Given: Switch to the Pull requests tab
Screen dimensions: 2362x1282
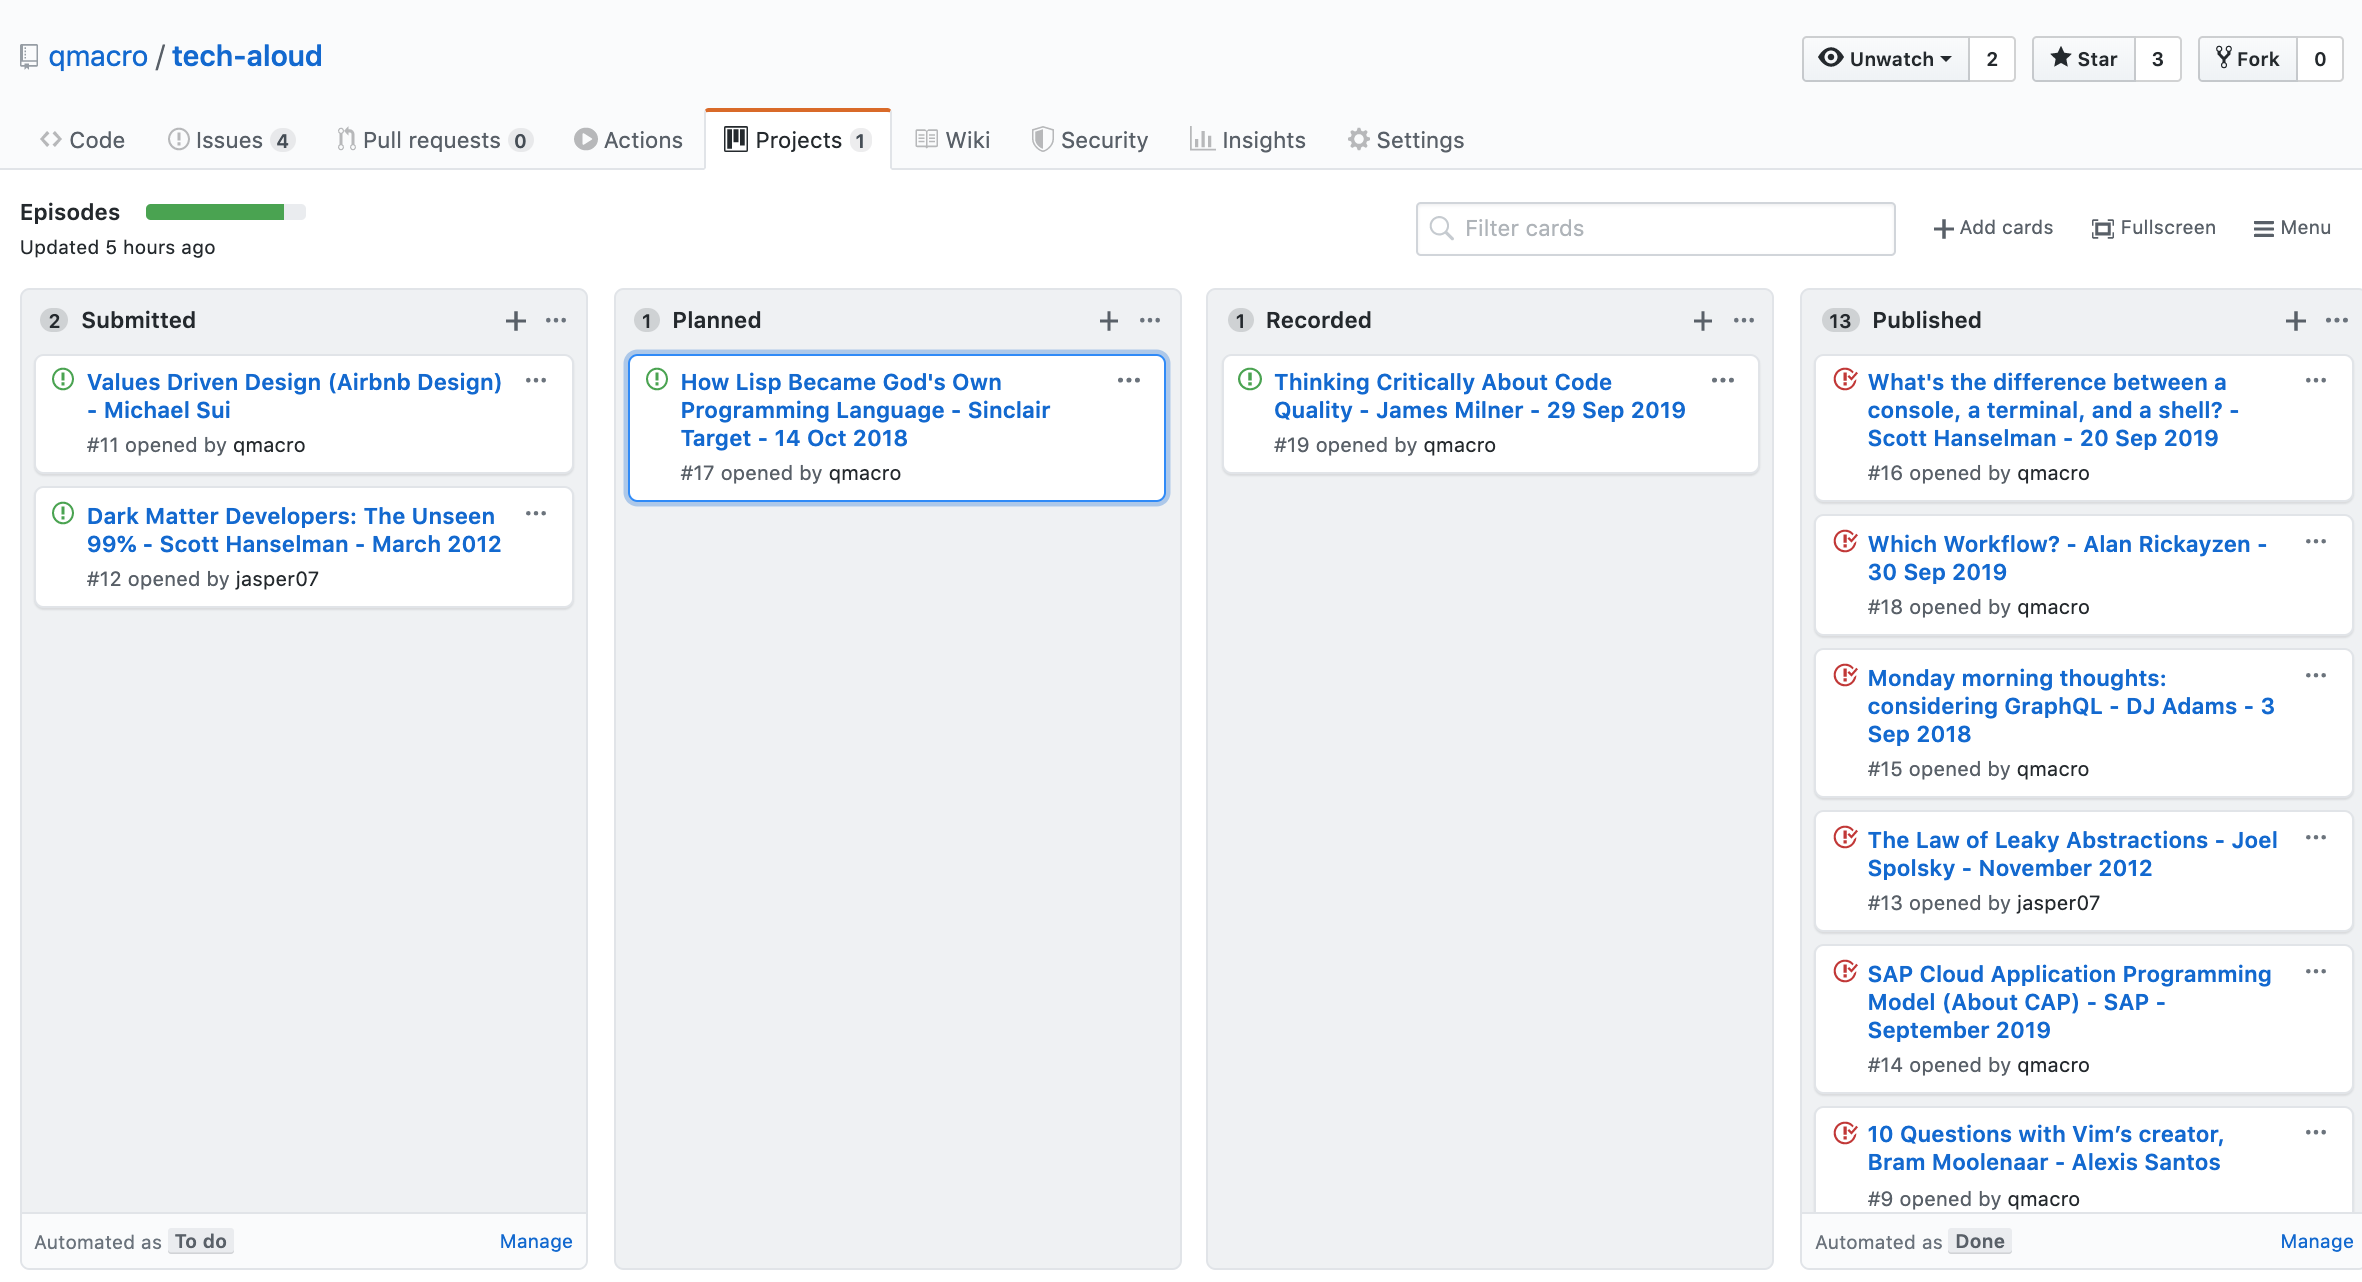Looking at the screenshot, I should pos(434,140).
